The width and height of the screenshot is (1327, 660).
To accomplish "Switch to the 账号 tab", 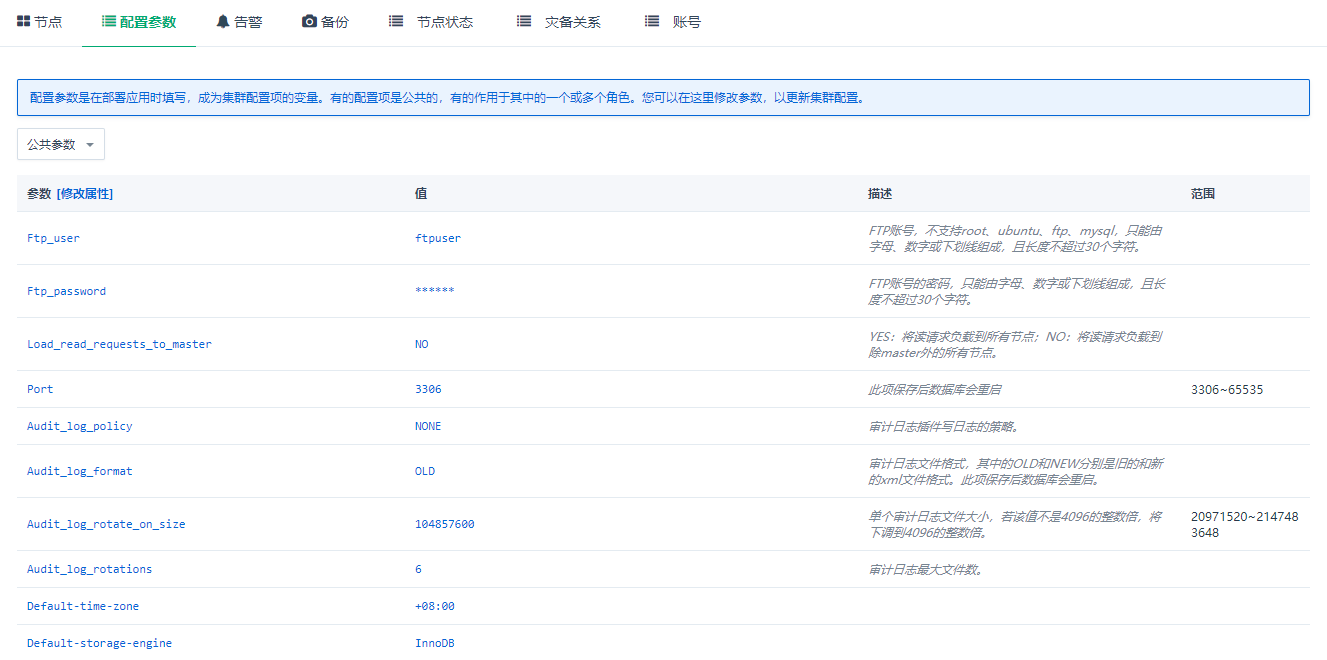I will click(x=673, y=22).
